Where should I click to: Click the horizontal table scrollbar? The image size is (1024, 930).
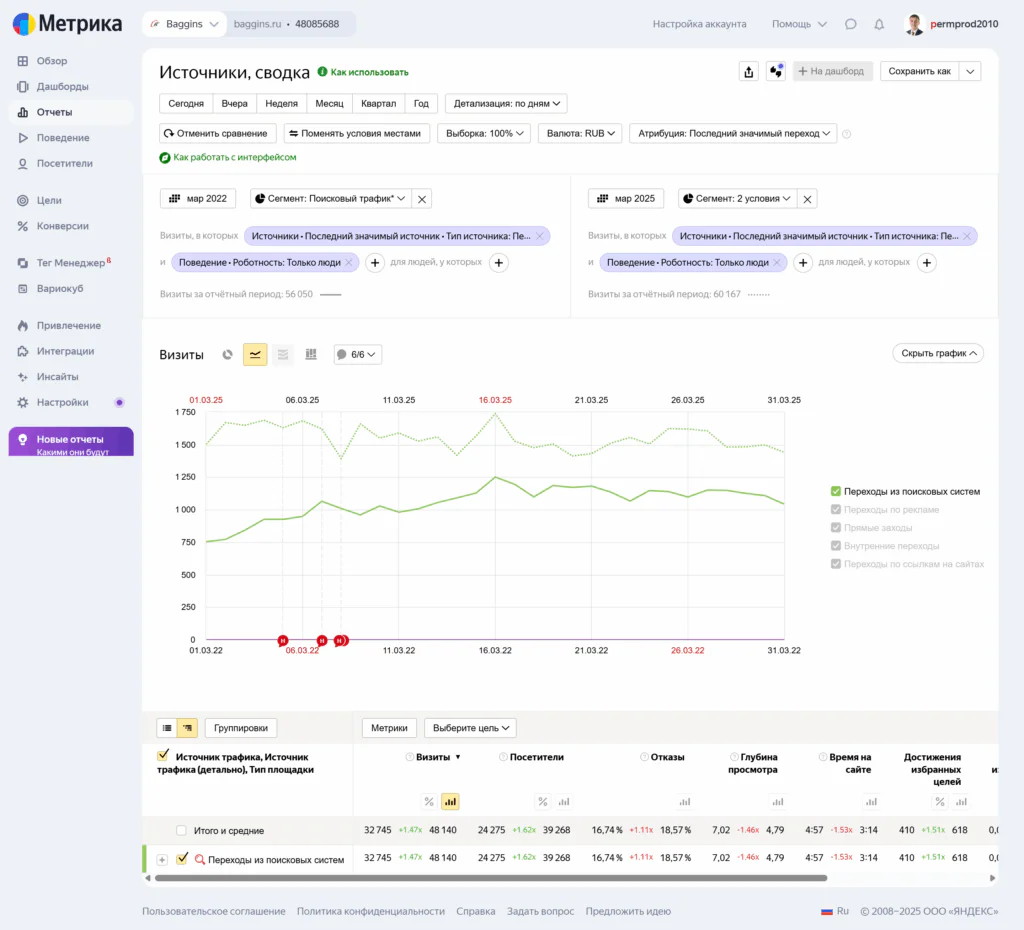coord(490,878)
